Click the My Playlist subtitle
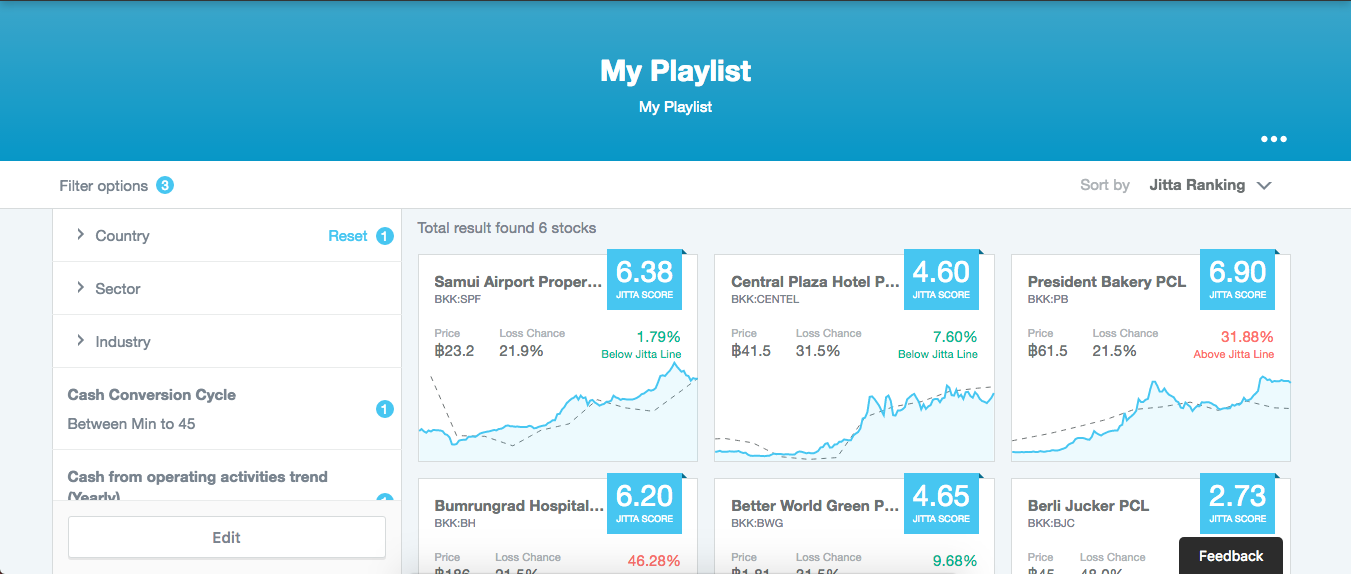The image size is (1351, 574). point(675,107)
